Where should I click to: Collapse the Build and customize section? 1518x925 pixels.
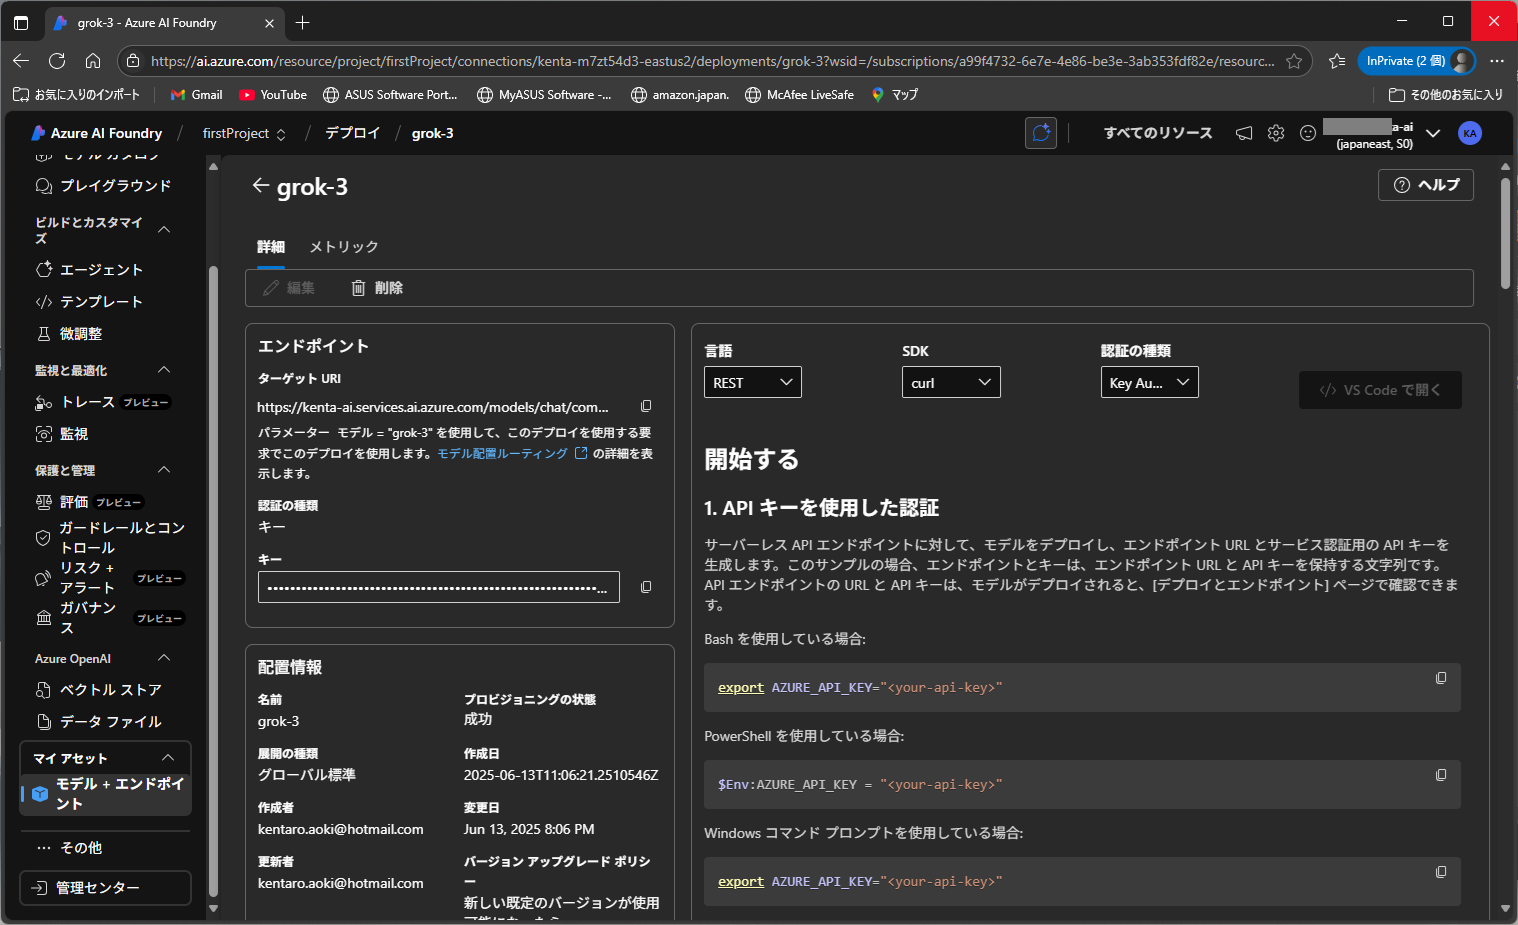(164, 230)
